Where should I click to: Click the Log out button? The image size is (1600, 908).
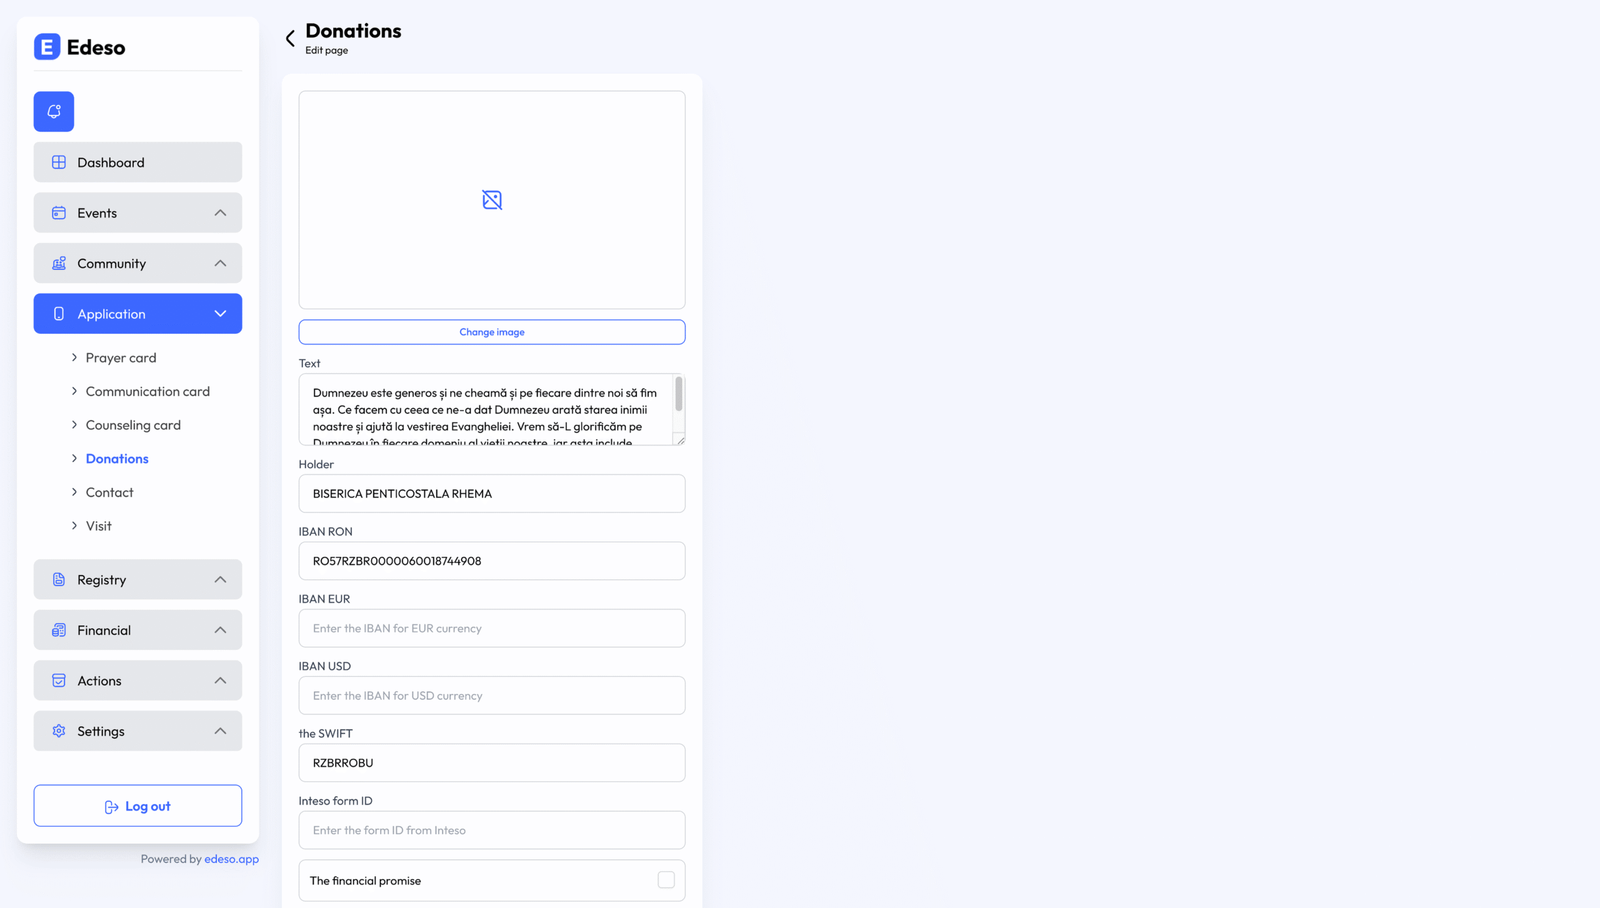138,806
